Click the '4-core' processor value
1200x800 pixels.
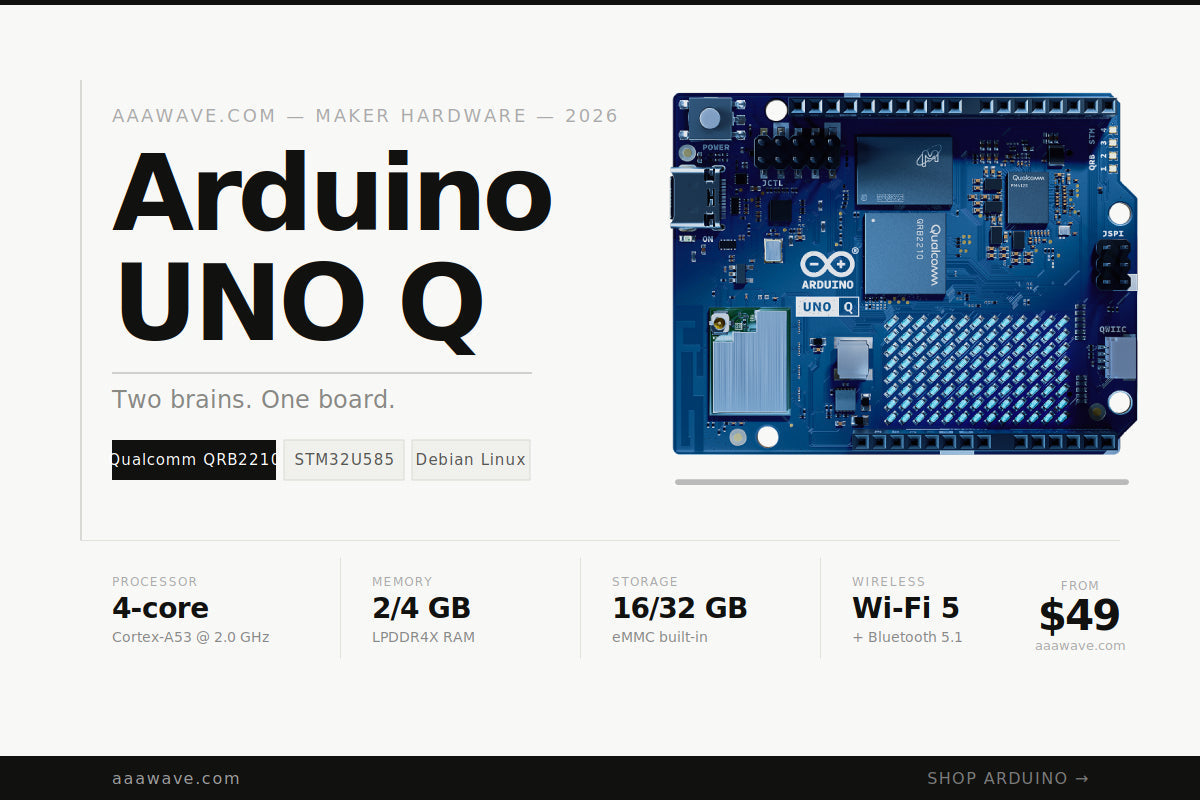pyautogui.click(x=160, y=608)
